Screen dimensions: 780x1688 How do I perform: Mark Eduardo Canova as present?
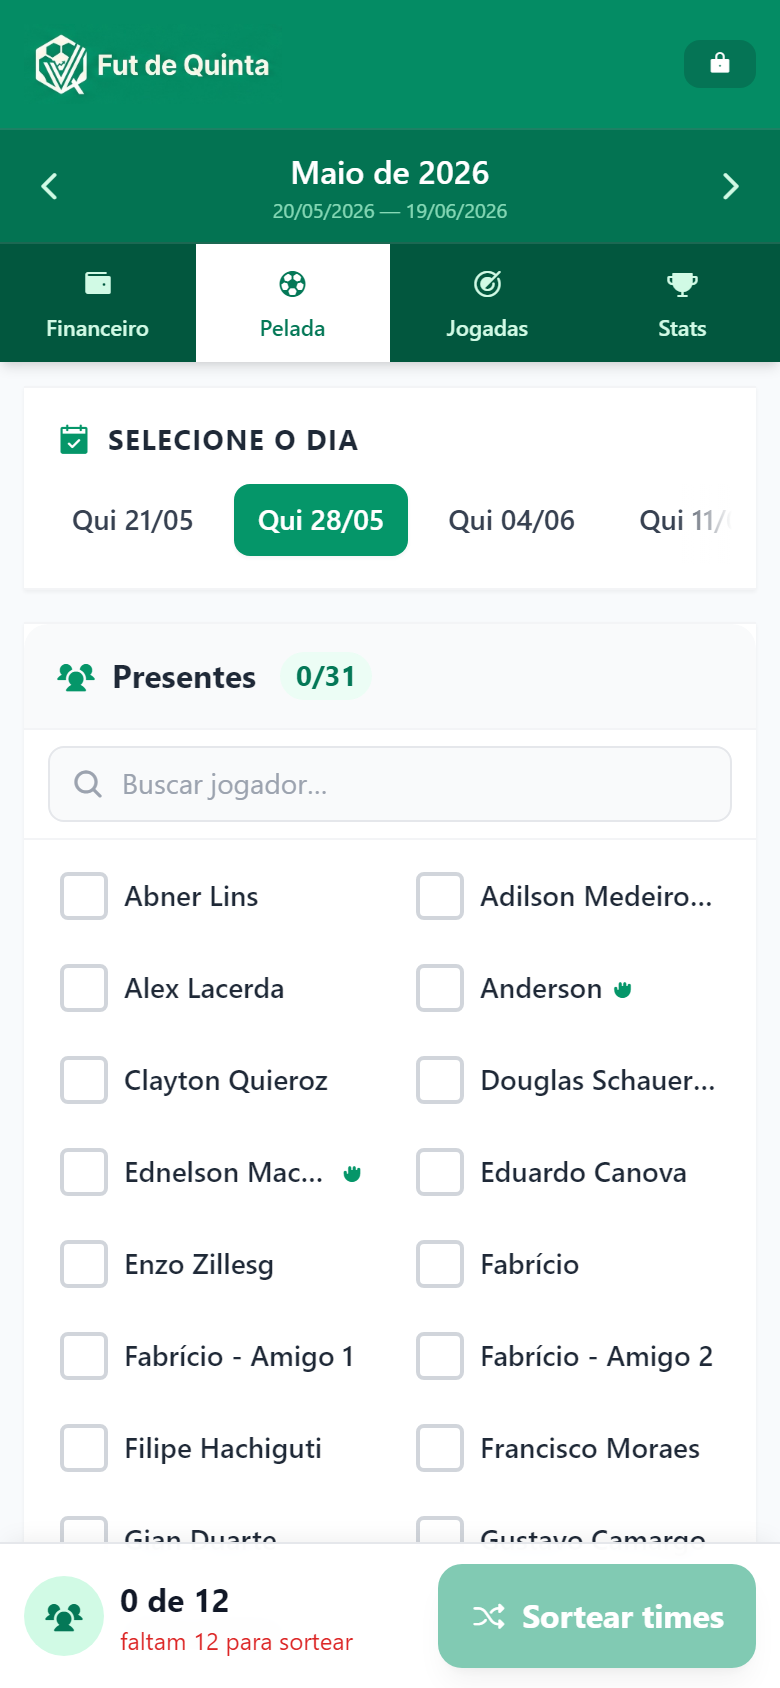click(440, 1172)
